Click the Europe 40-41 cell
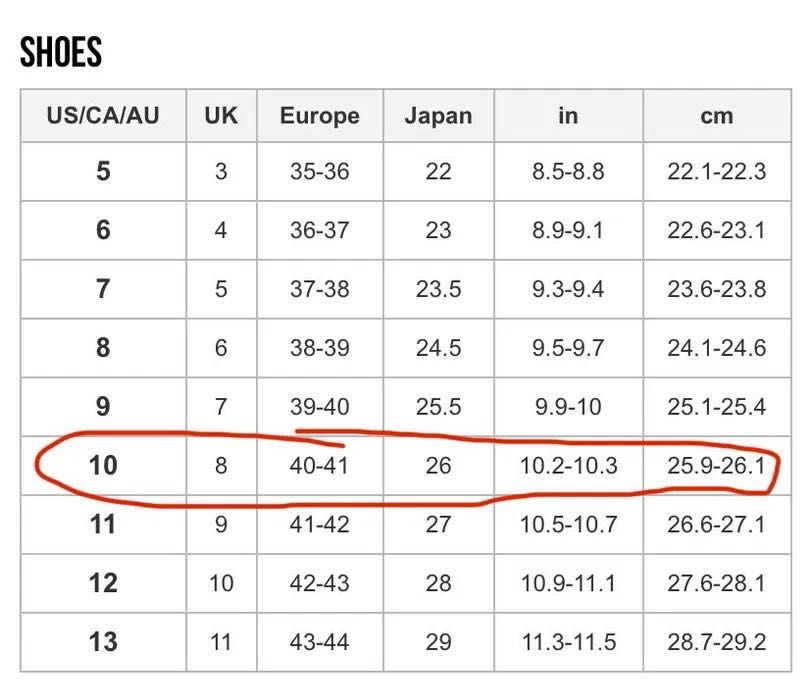812x699 pixels. point(319,465)
